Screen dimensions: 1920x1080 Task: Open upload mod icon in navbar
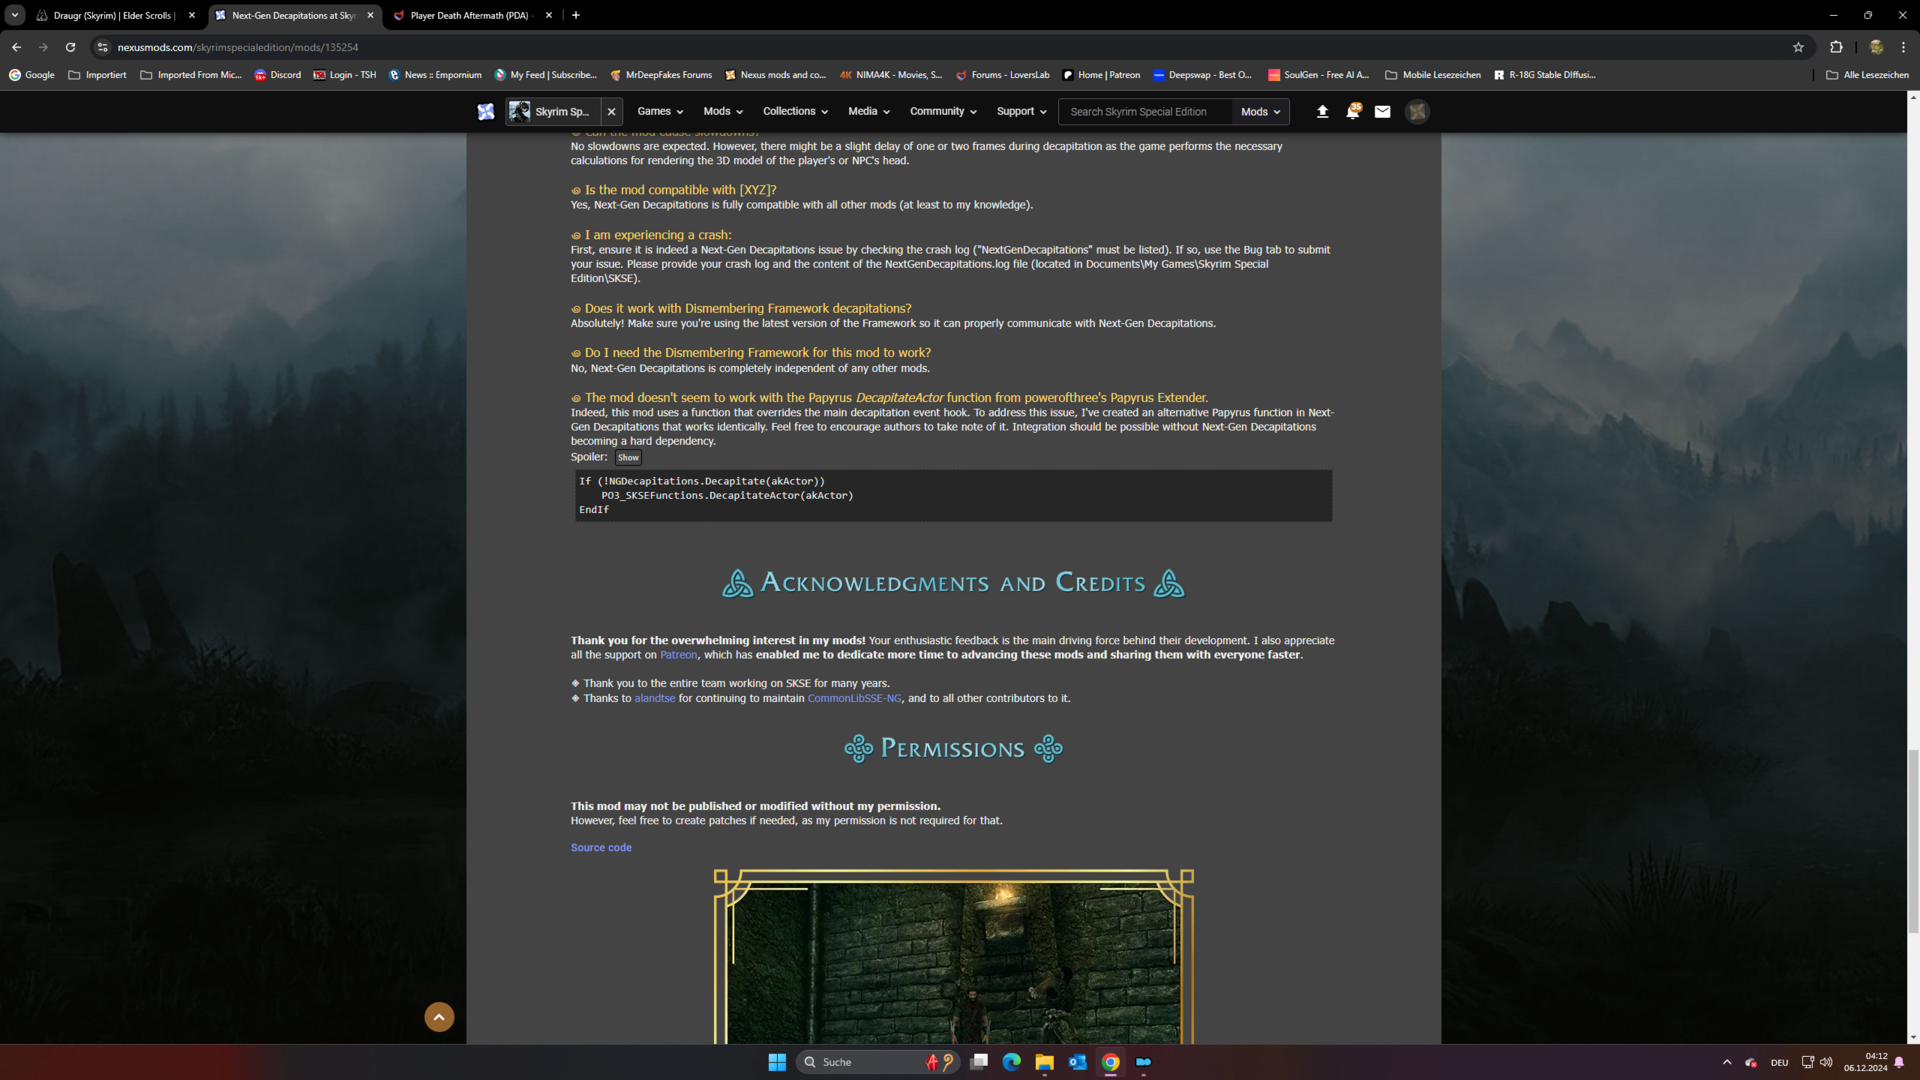click(1322, 111)
